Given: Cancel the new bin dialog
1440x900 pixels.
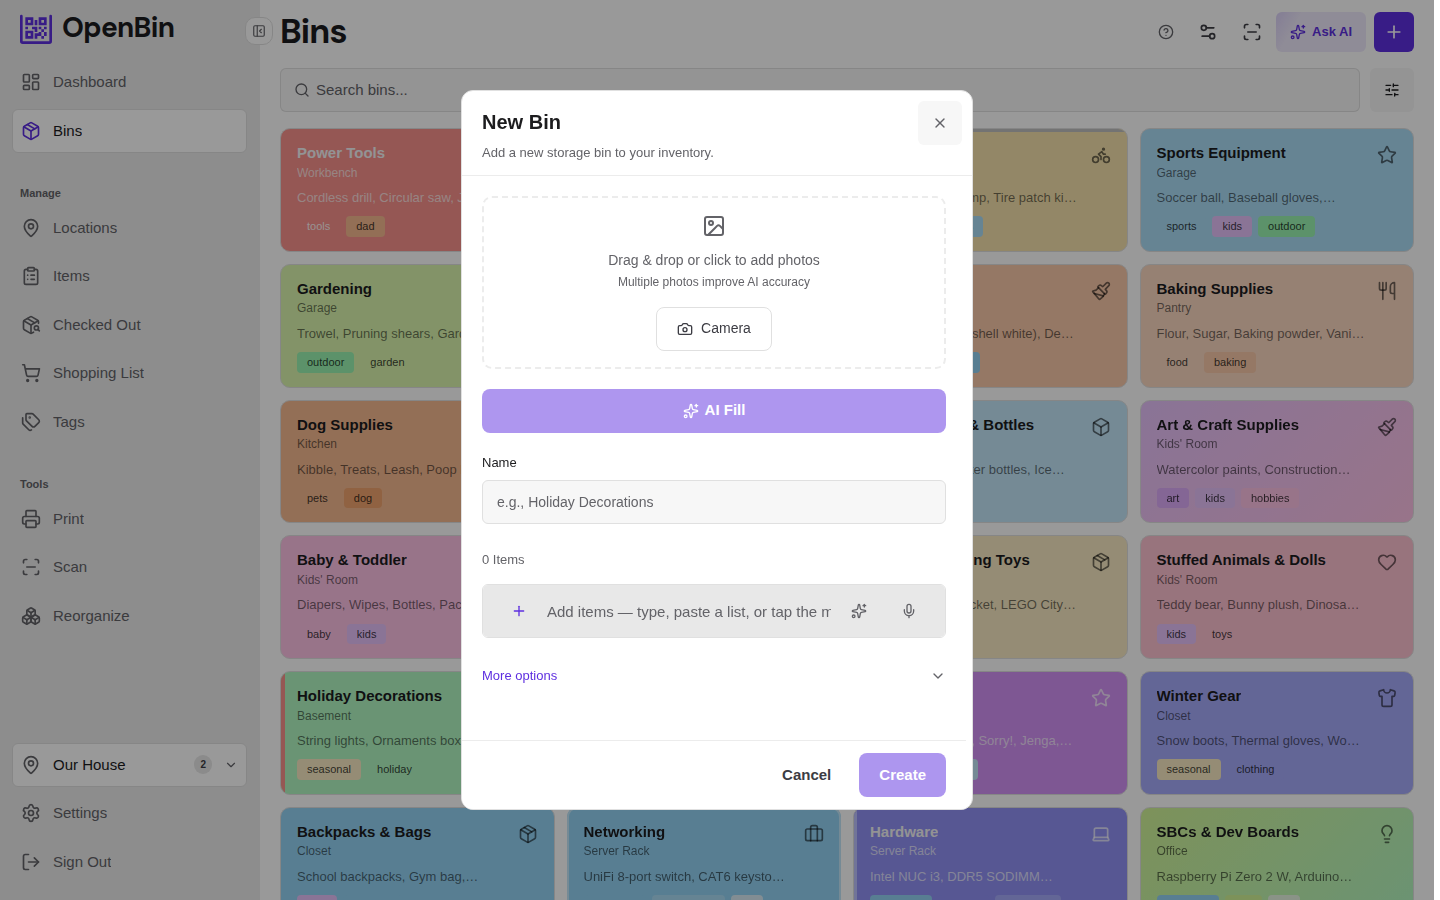Looking at the screenshot, I should [806, 775].
